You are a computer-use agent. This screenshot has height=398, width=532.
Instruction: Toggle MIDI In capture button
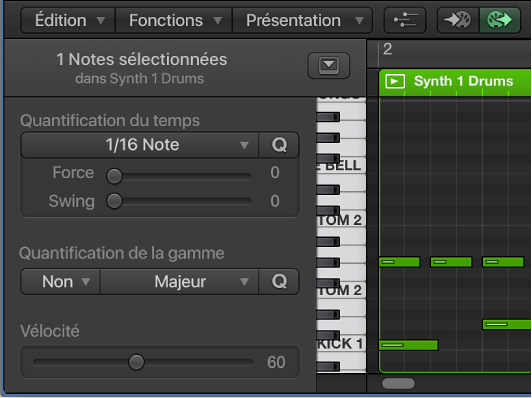click(458, 20)
